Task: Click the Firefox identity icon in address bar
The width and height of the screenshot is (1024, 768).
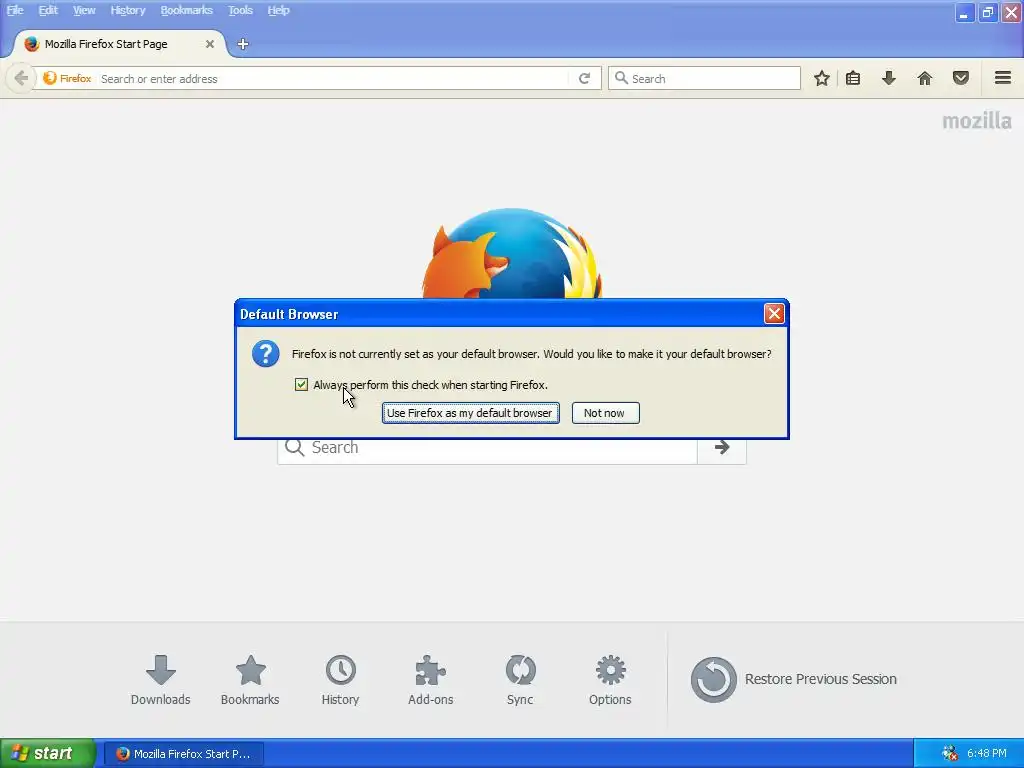Action: [x=50, y=78]
